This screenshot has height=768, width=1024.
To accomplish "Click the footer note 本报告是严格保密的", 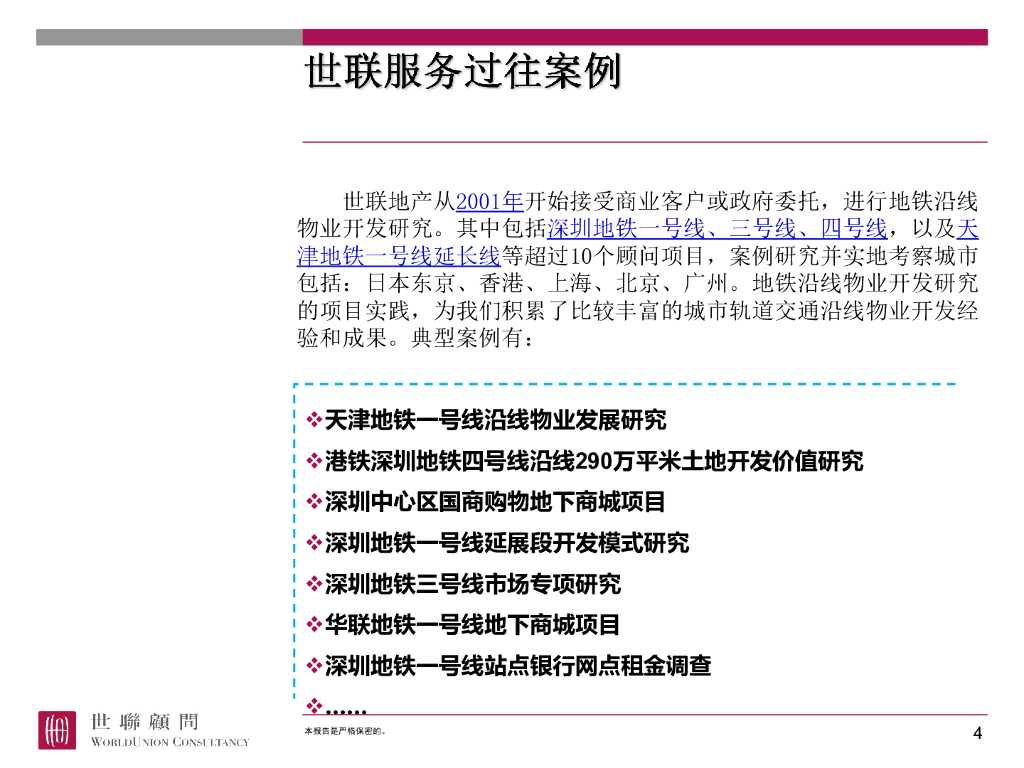I will 345,731.
